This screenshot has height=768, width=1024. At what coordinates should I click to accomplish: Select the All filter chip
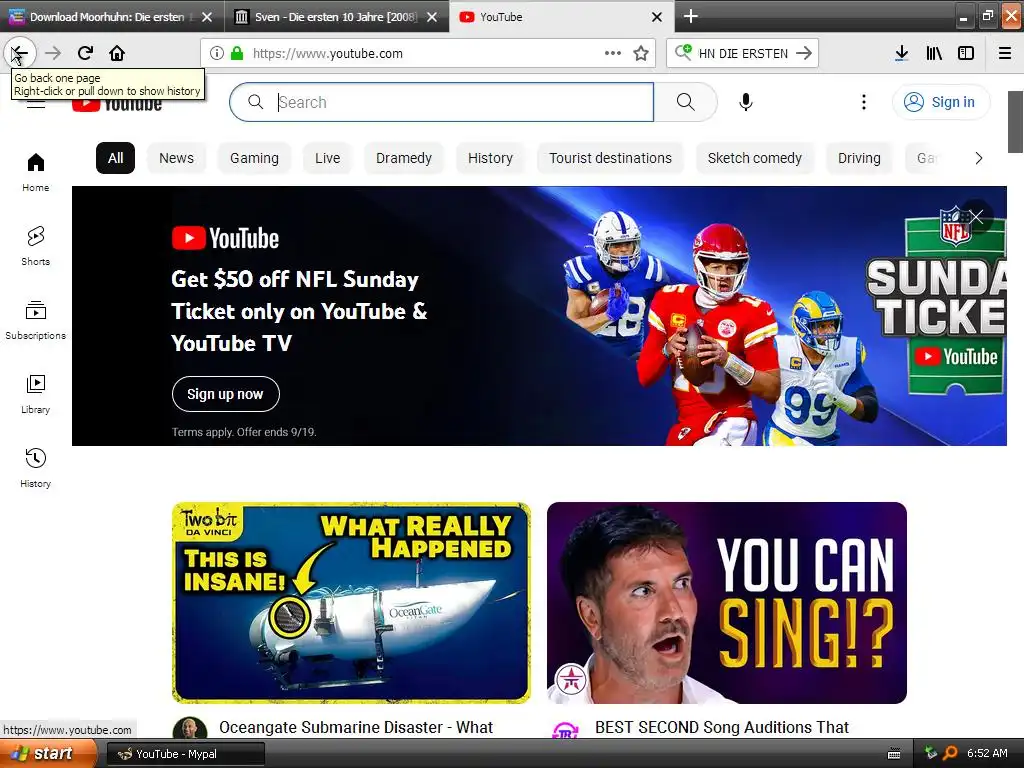click(116, 158)
